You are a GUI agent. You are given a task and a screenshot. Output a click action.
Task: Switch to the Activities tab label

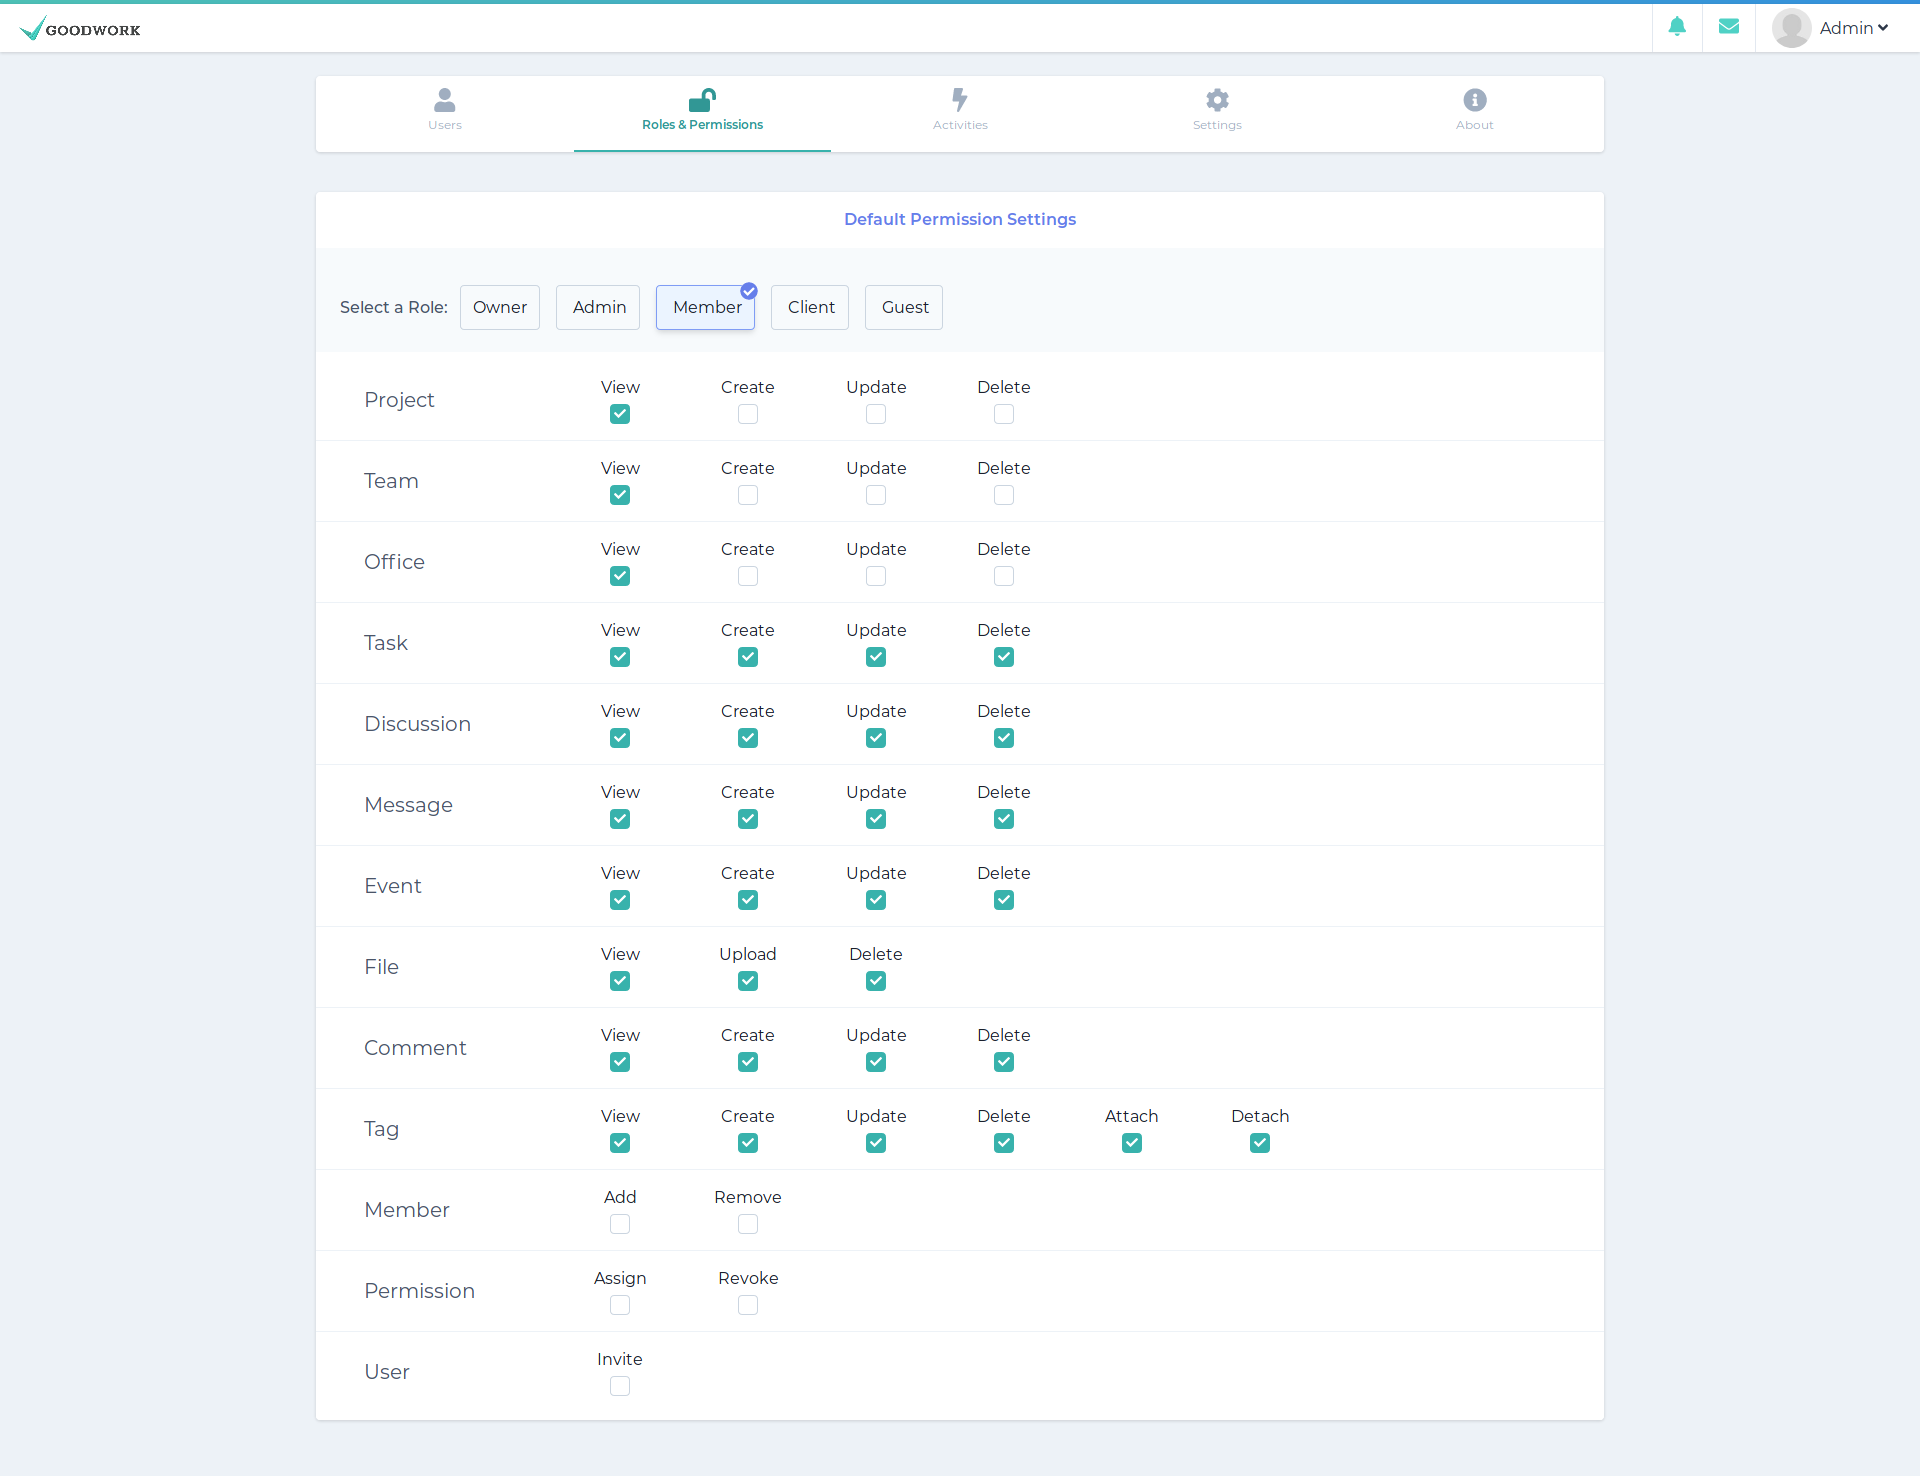(960, 125)
